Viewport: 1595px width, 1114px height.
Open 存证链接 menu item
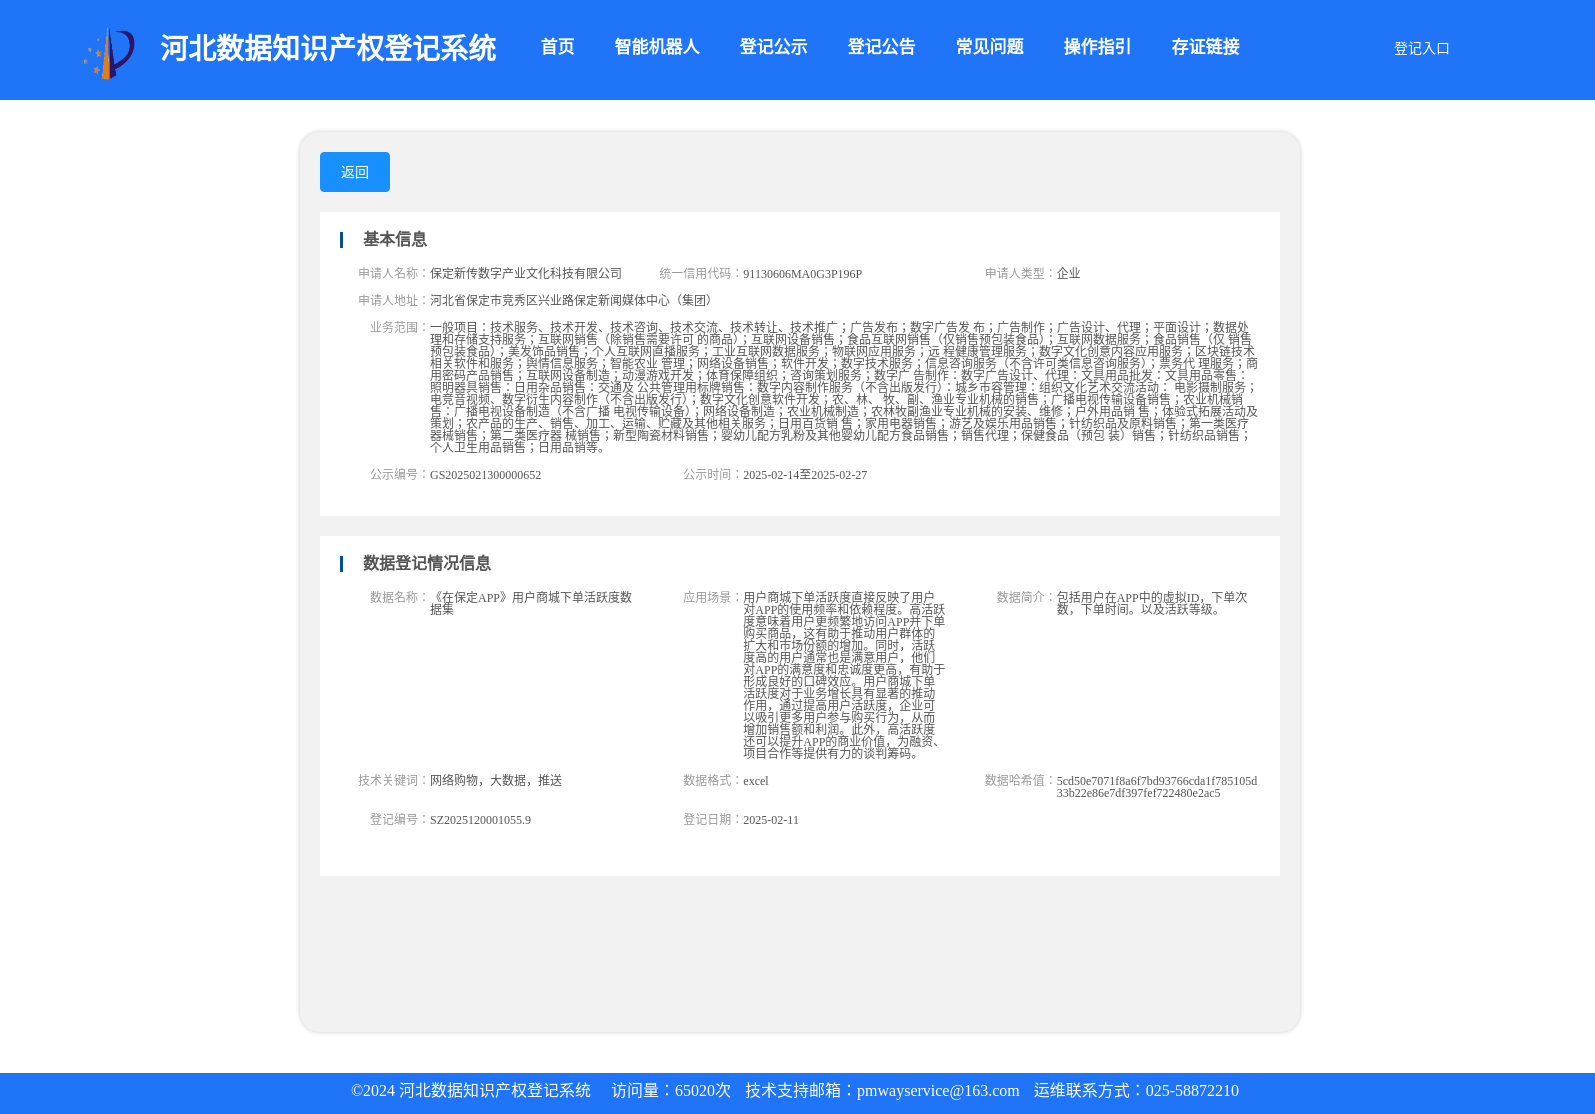click(1205, 47)
